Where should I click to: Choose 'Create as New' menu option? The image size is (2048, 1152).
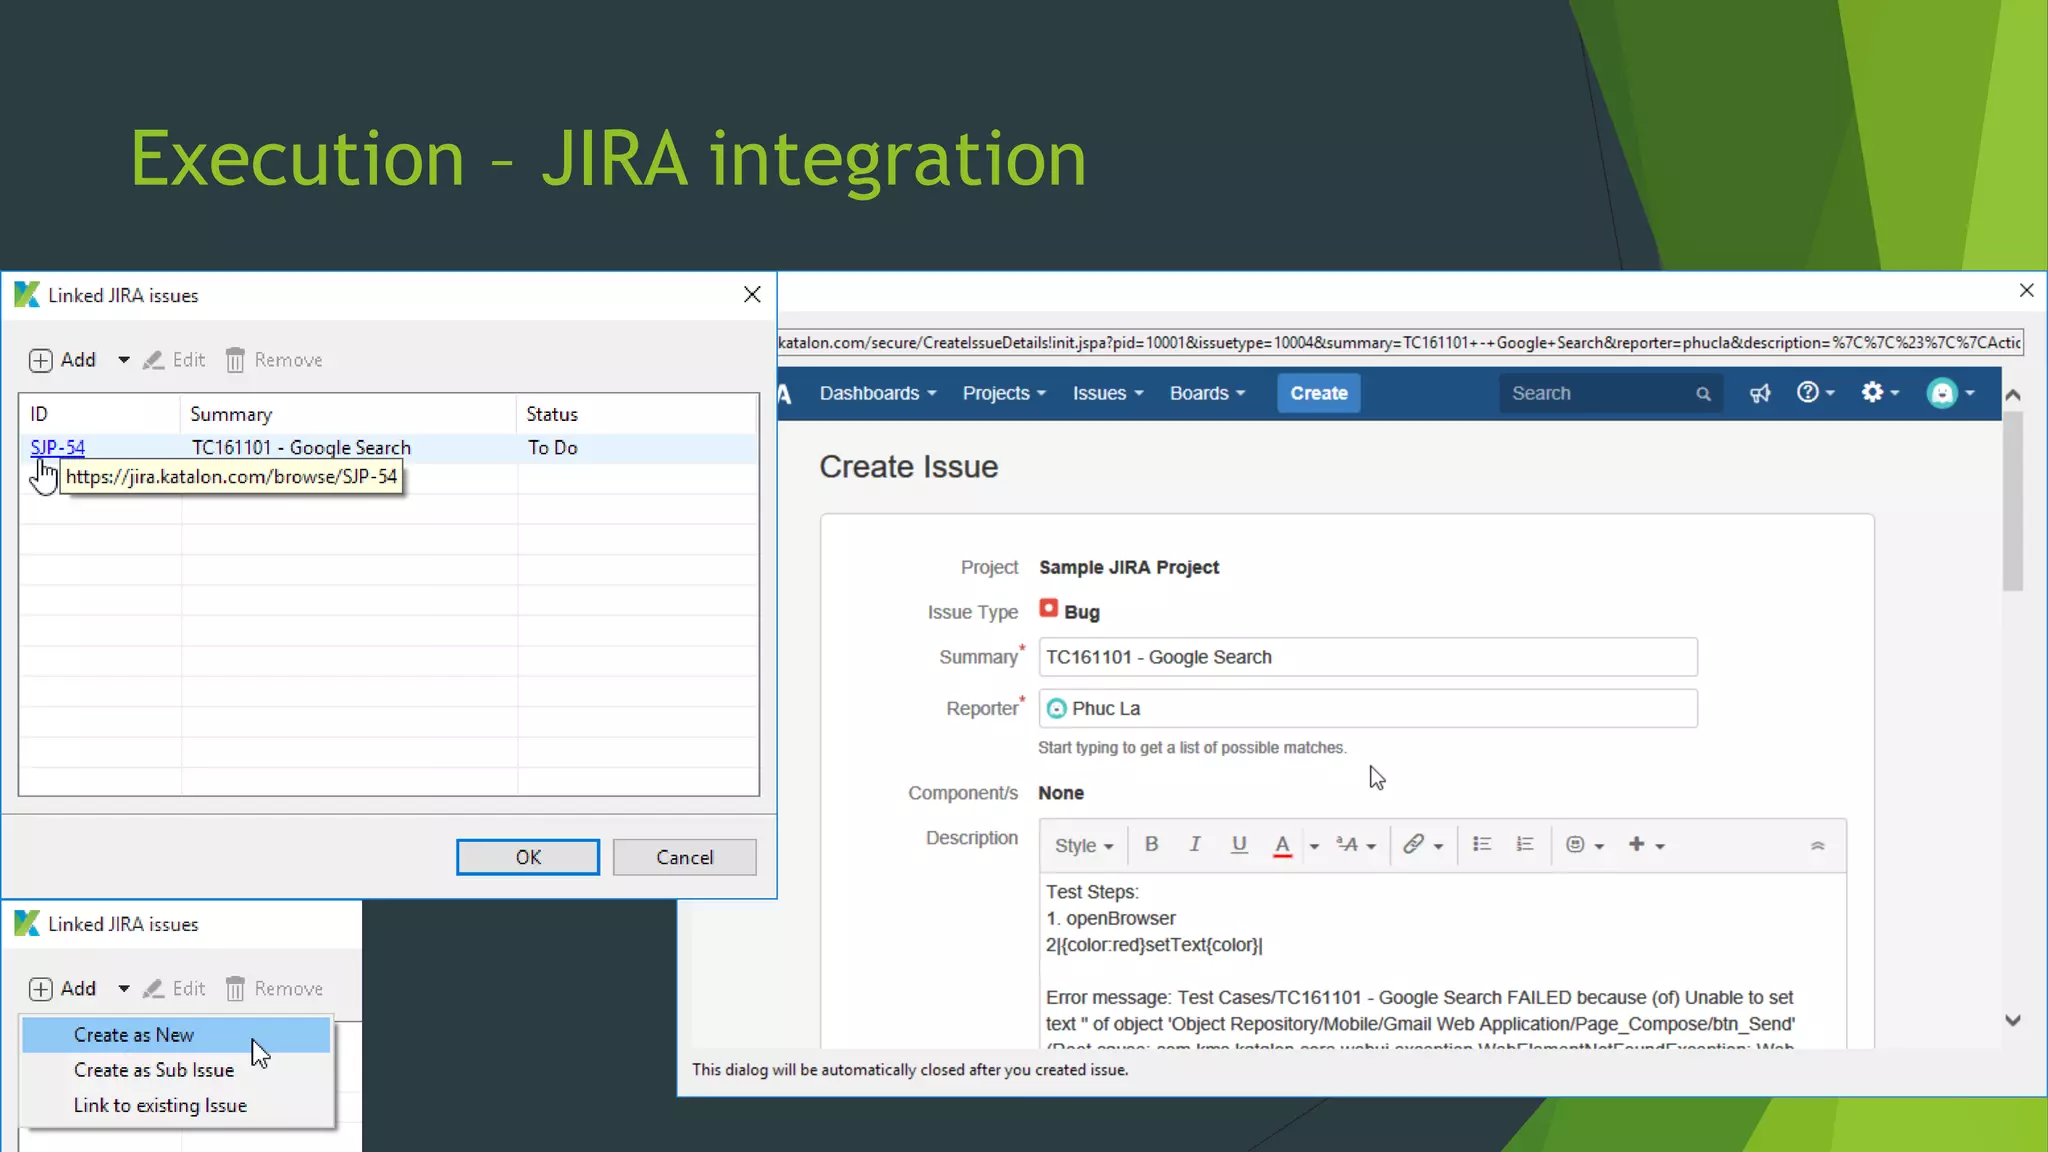(x=176, y=1035)
